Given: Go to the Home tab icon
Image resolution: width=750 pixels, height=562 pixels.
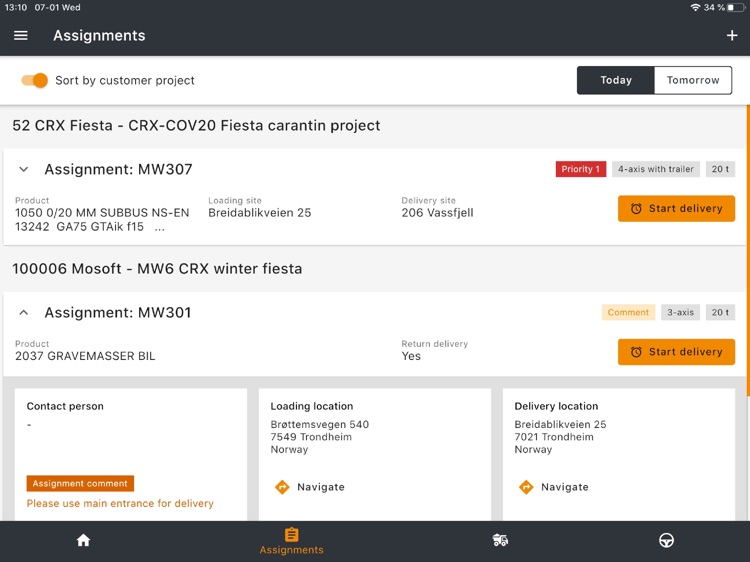Looking at the screenshot, I should point(83,540).
